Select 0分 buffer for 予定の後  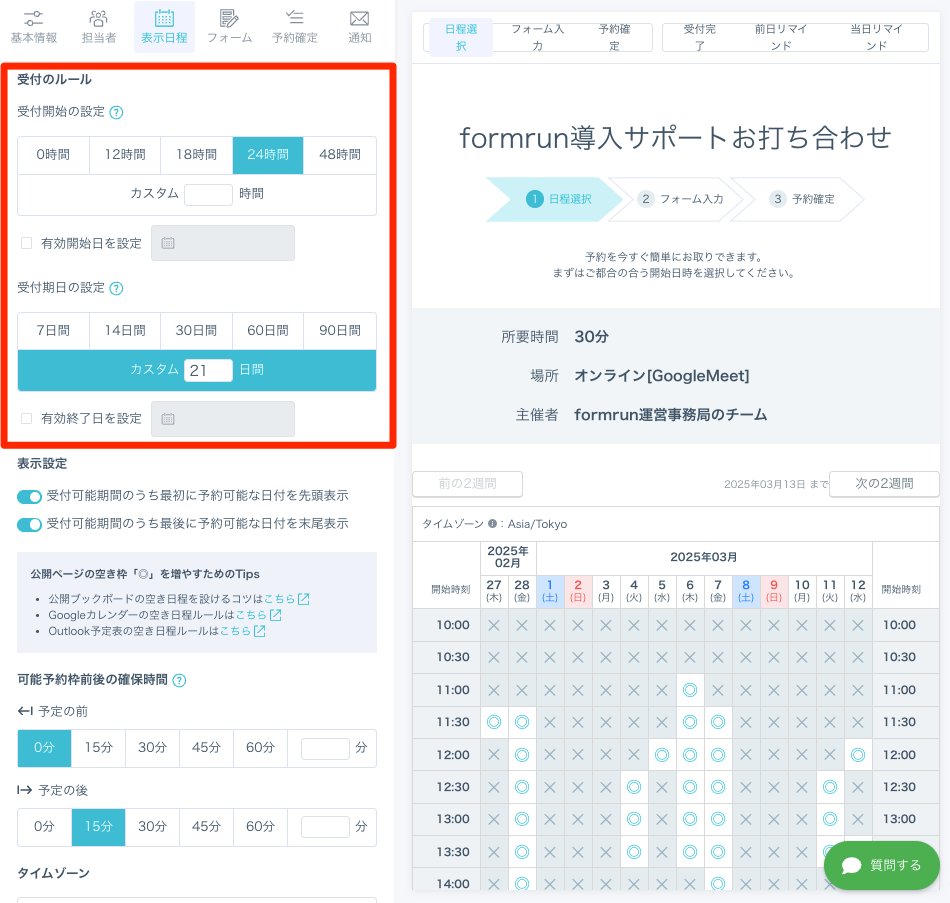click(x=44, y=827)
